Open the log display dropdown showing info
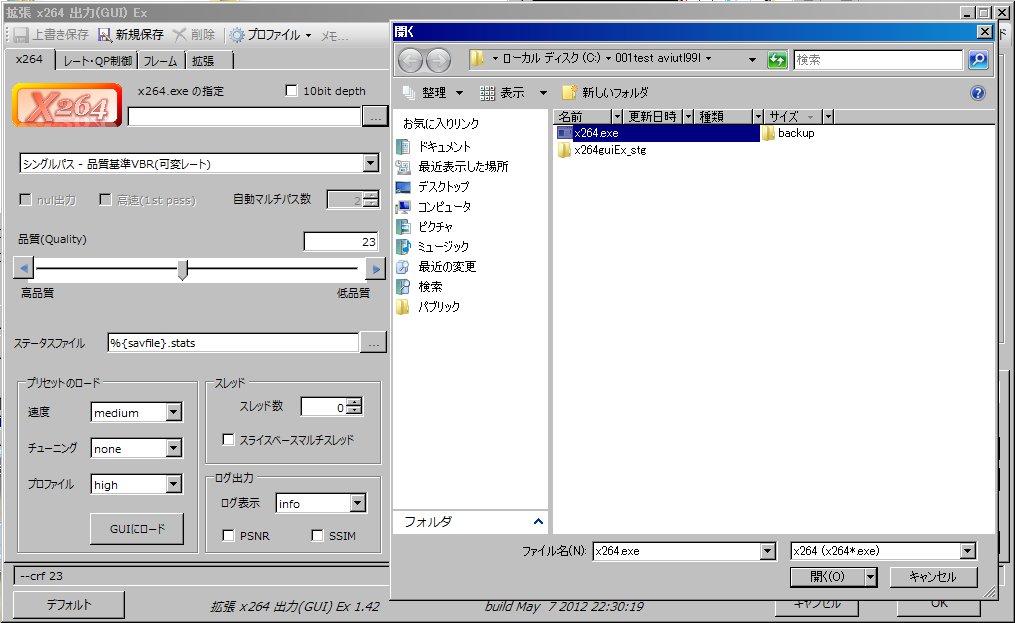The width and height of the screenshot is (1015, 623). [x=357, y=503]
